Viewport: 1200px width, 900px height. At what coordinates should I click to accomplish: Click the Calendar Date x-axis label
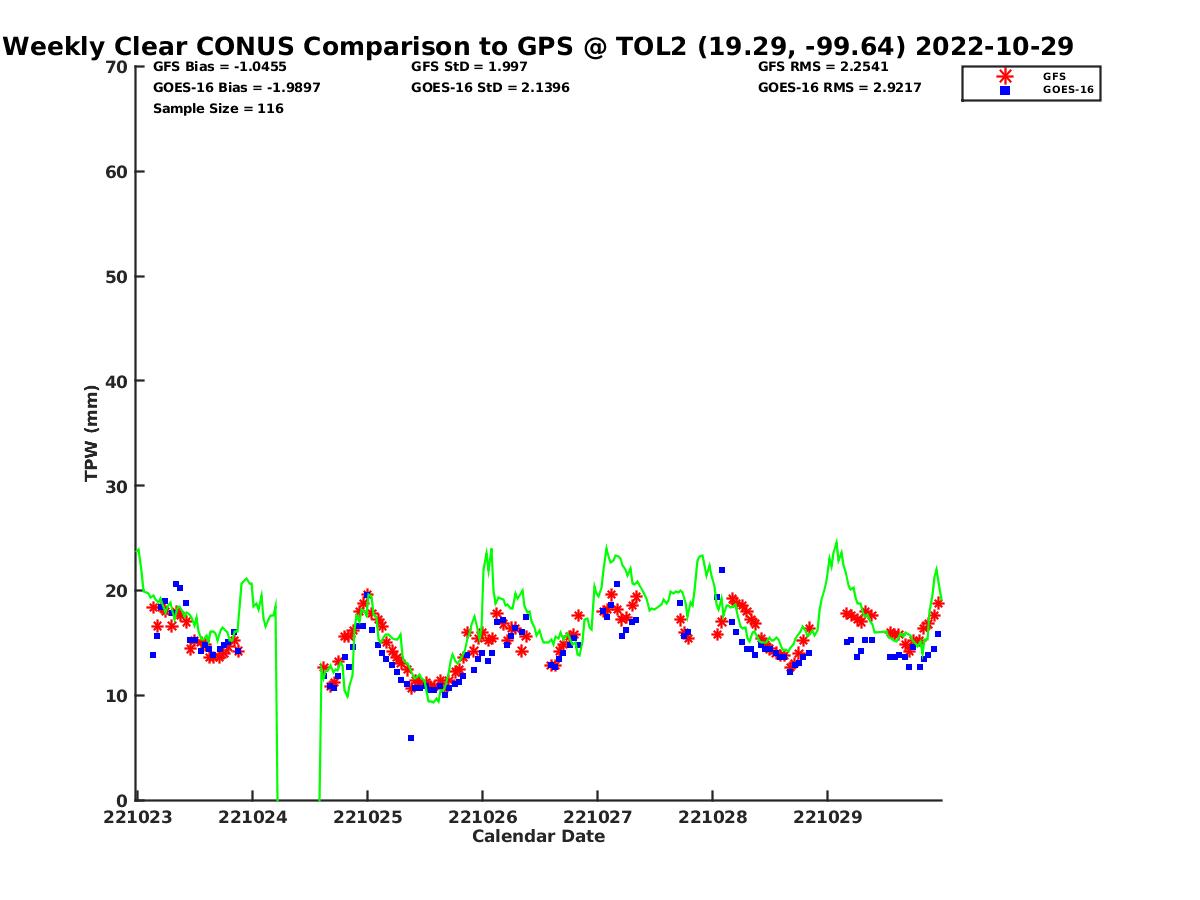538,837
